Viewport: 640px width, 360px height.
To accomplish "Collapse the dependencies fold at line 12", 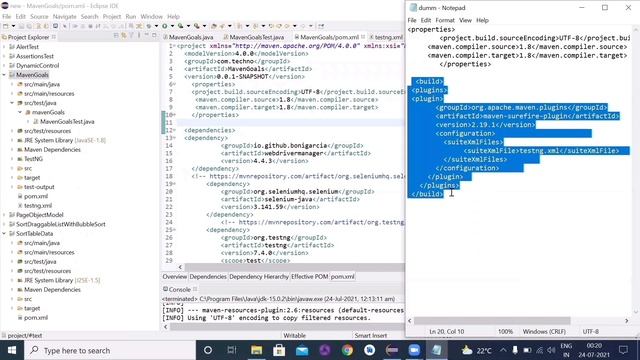I will pyautogui.click(x=175, y=130).
